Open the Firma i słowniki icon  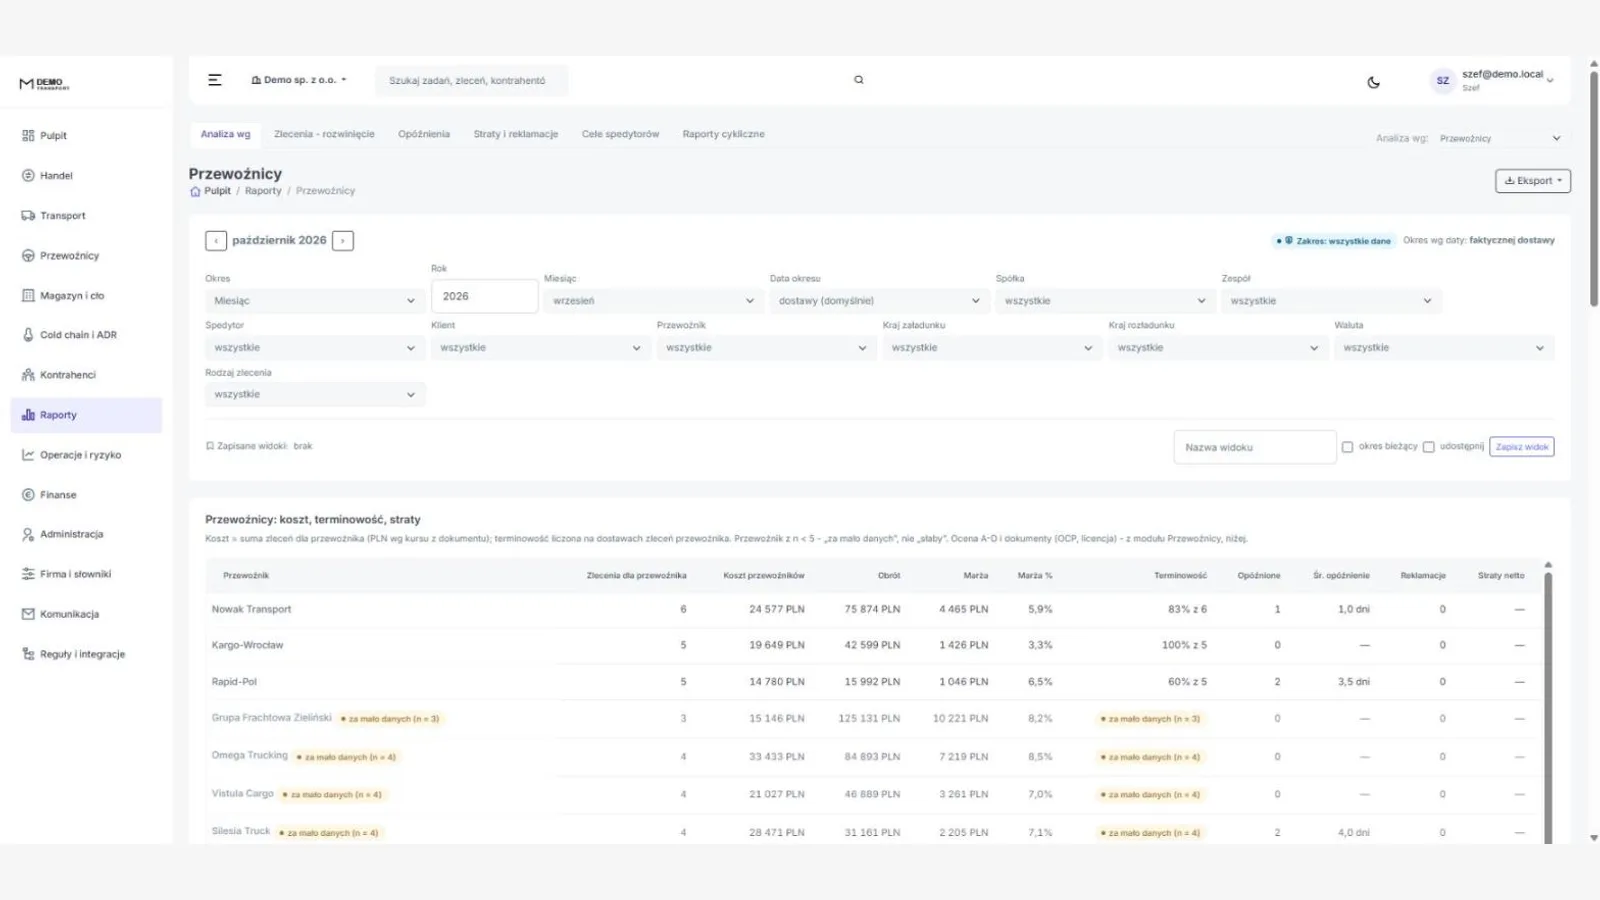pos(28,574)
